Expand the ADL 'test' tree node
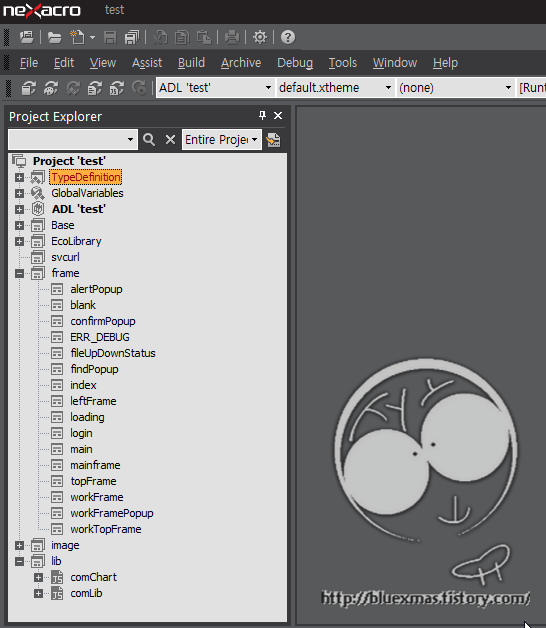This screenshot has height=628, width=546. point(19,209)
